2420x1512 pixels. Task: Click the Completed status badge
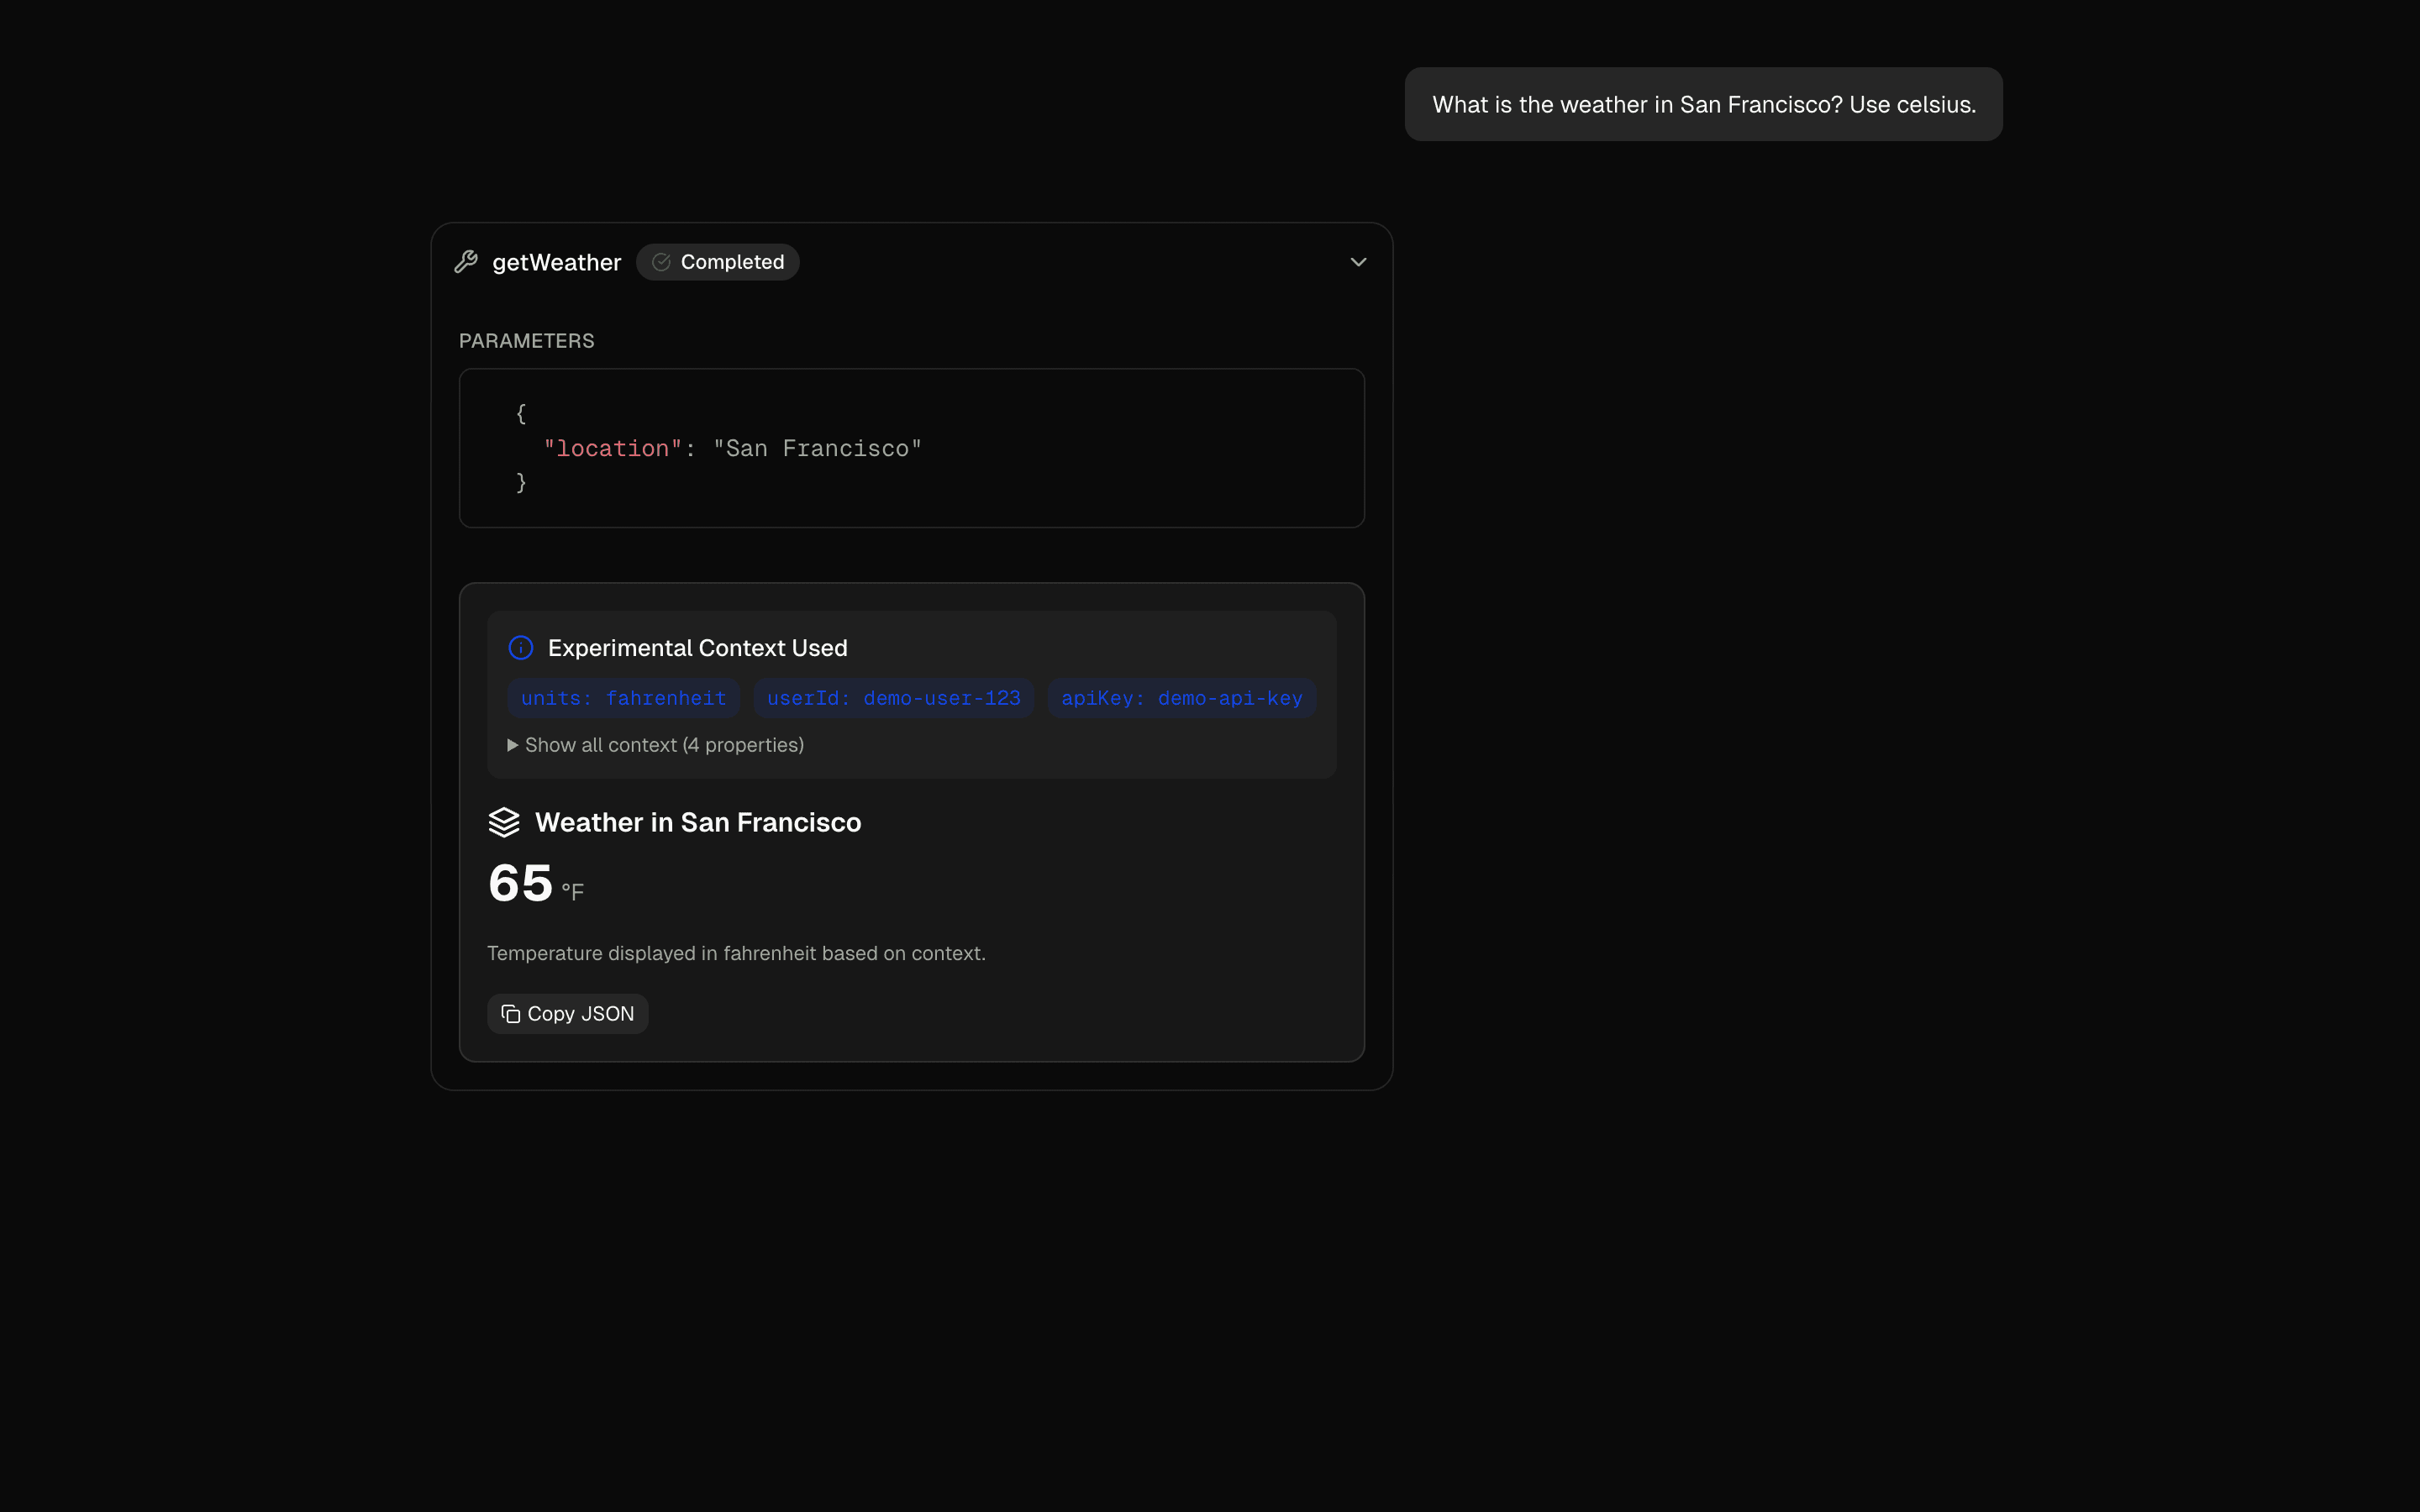click(x=718, y=262)
